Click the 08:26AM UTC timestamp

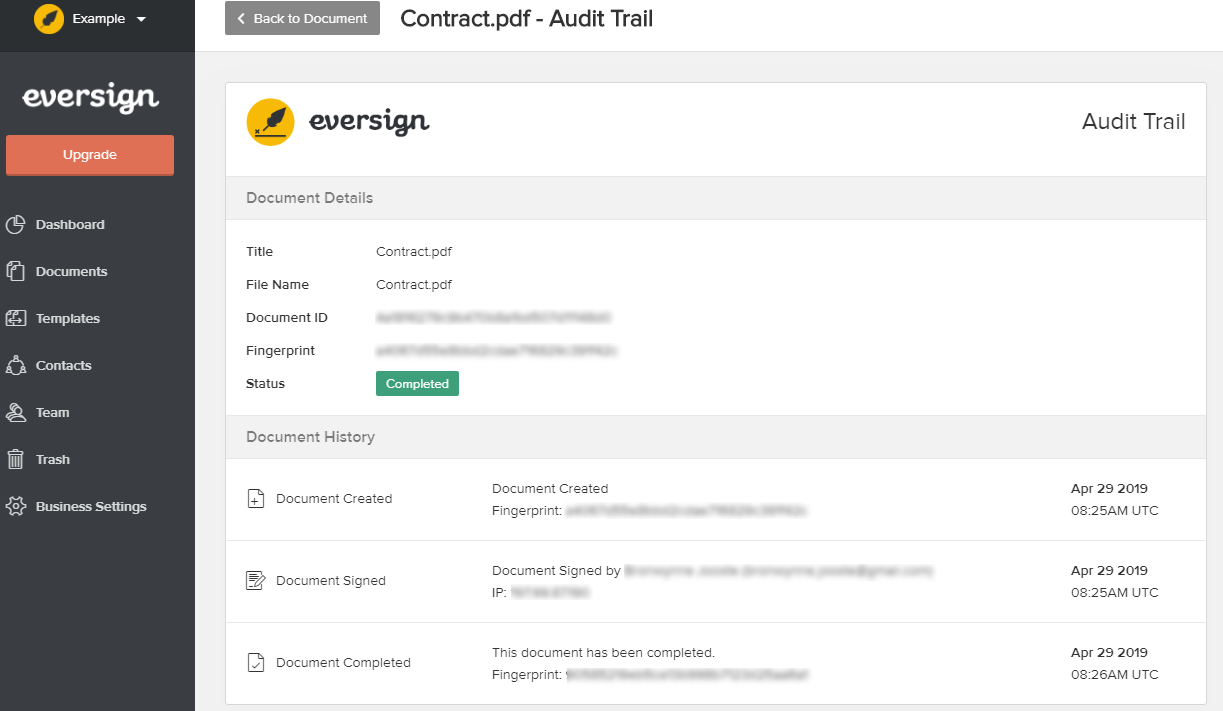coord(1115,675)
